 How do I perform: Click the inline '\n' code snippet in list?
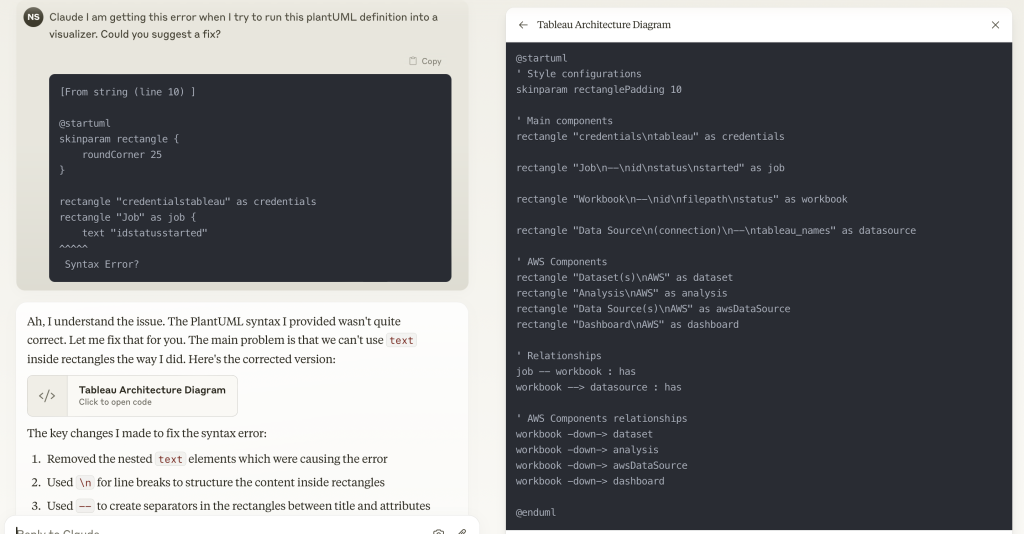coord(85,482)
